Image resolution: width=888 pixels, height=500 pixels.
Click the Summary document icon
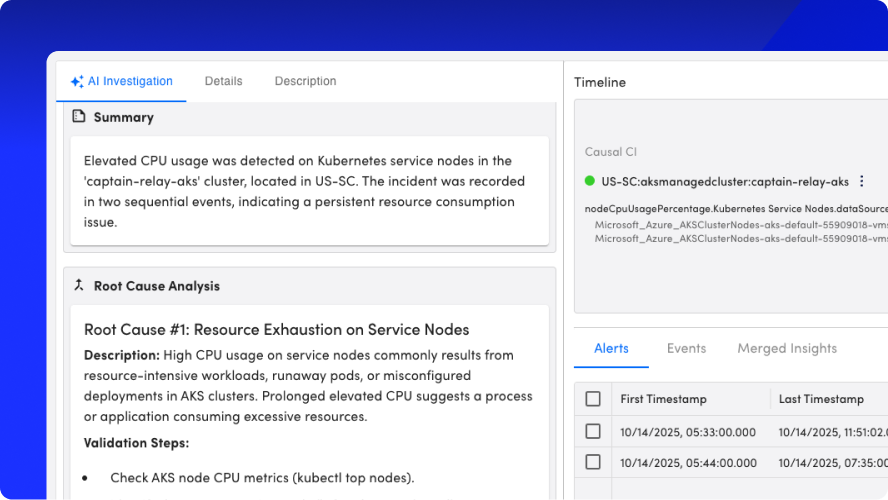tap(78, 117)
